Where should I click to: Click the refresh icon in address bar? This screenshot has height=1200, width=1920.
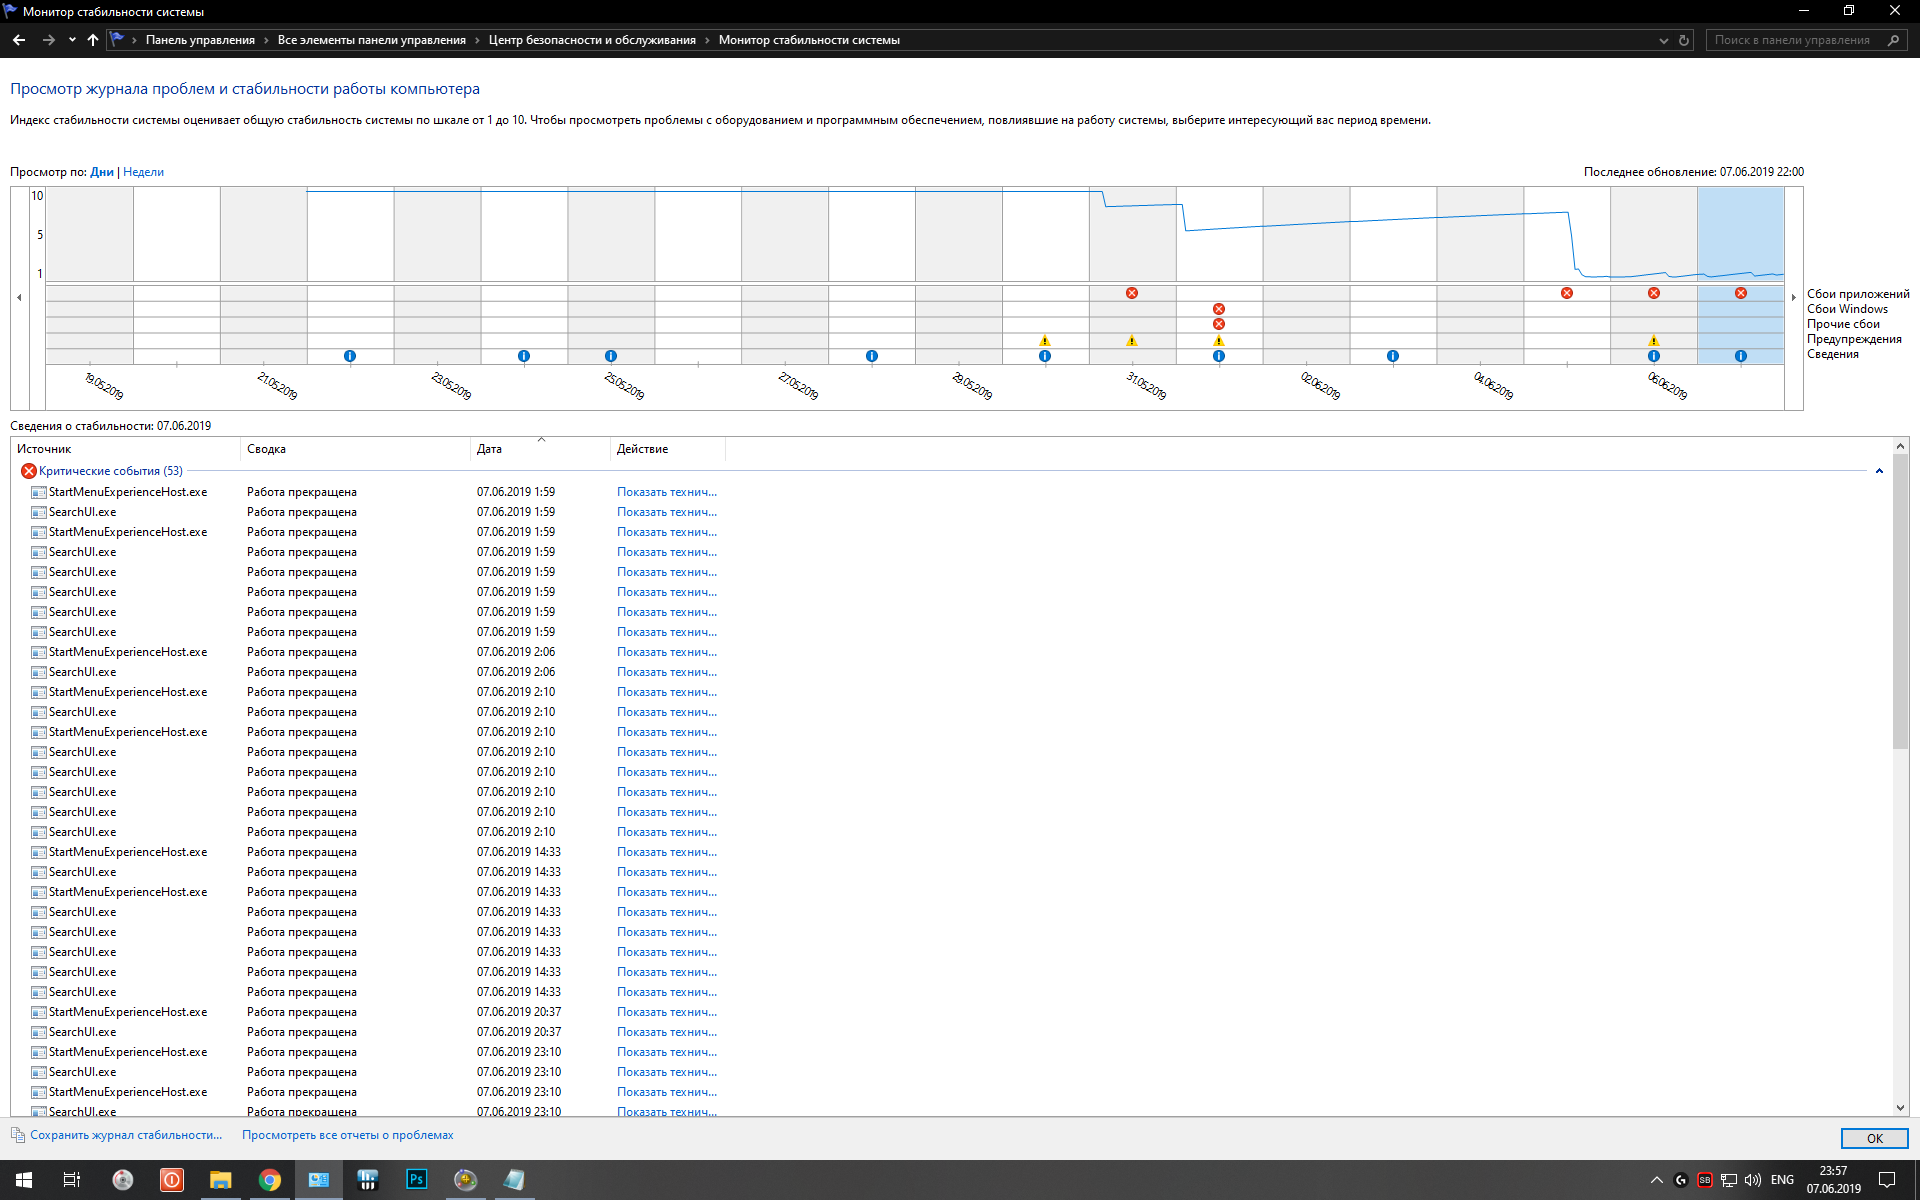1684,41
